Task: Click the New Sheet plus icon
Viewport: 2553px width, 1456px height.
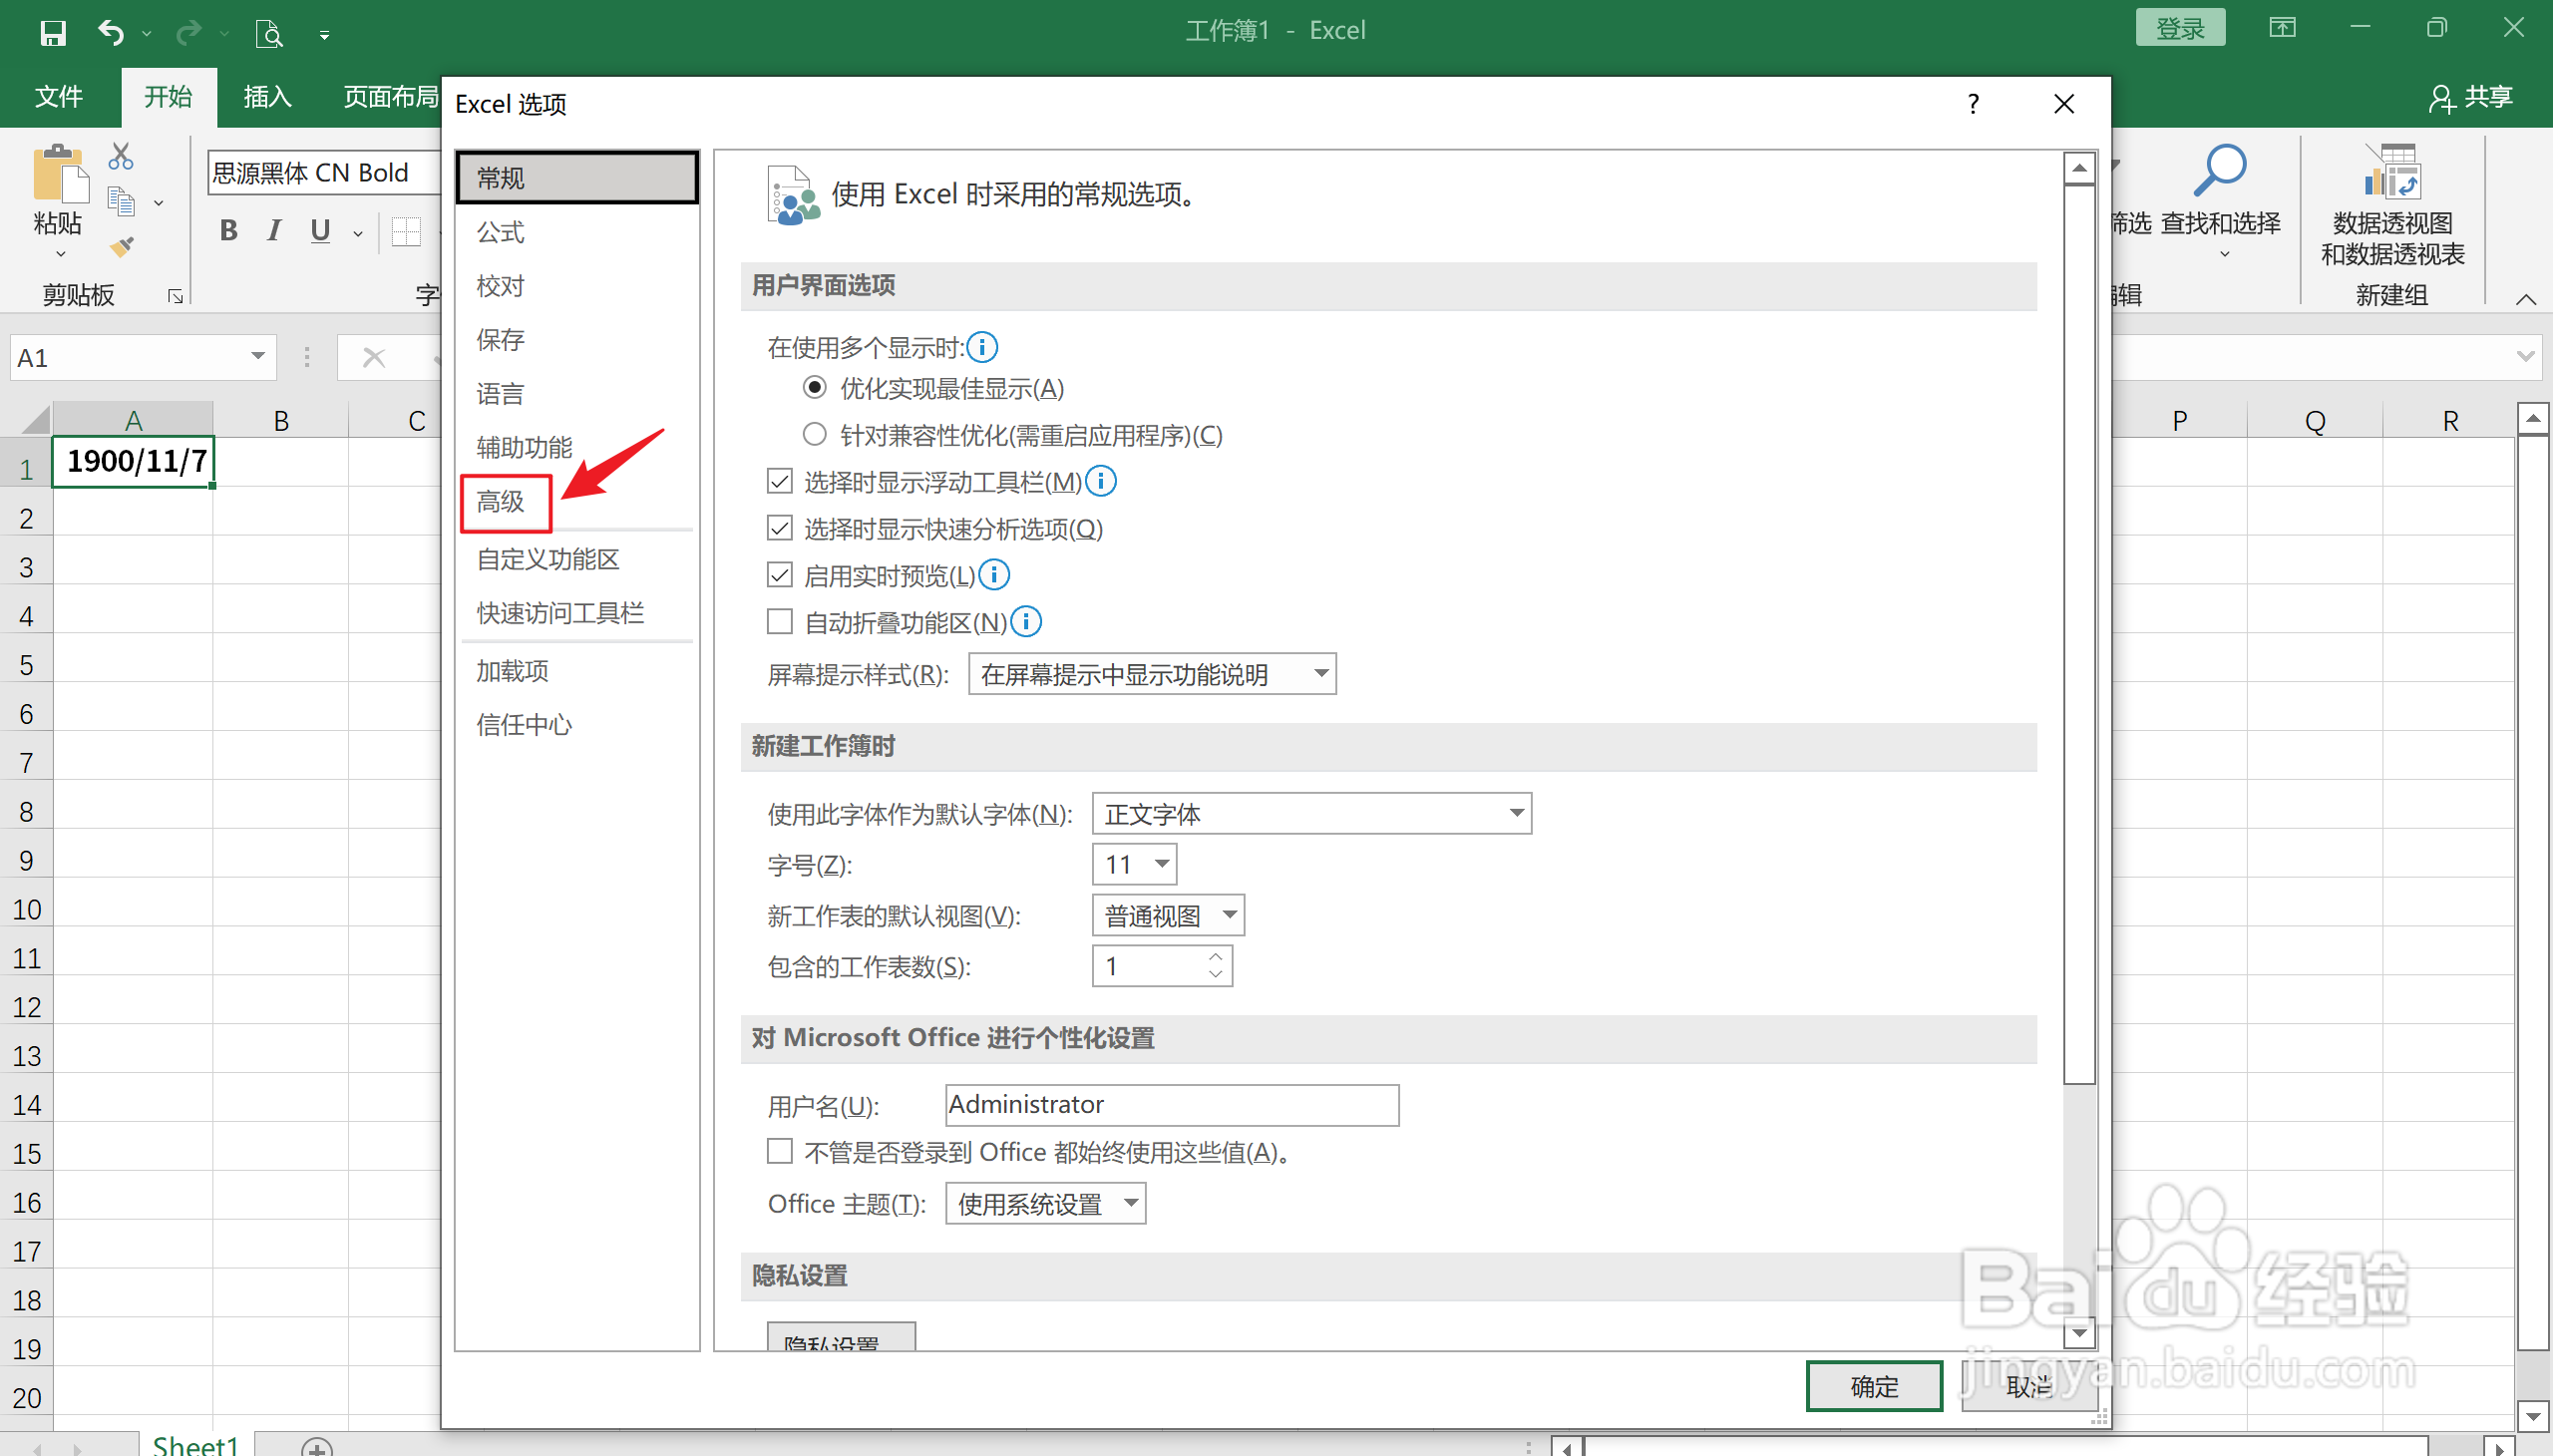Action: [x=317, y=1447]
